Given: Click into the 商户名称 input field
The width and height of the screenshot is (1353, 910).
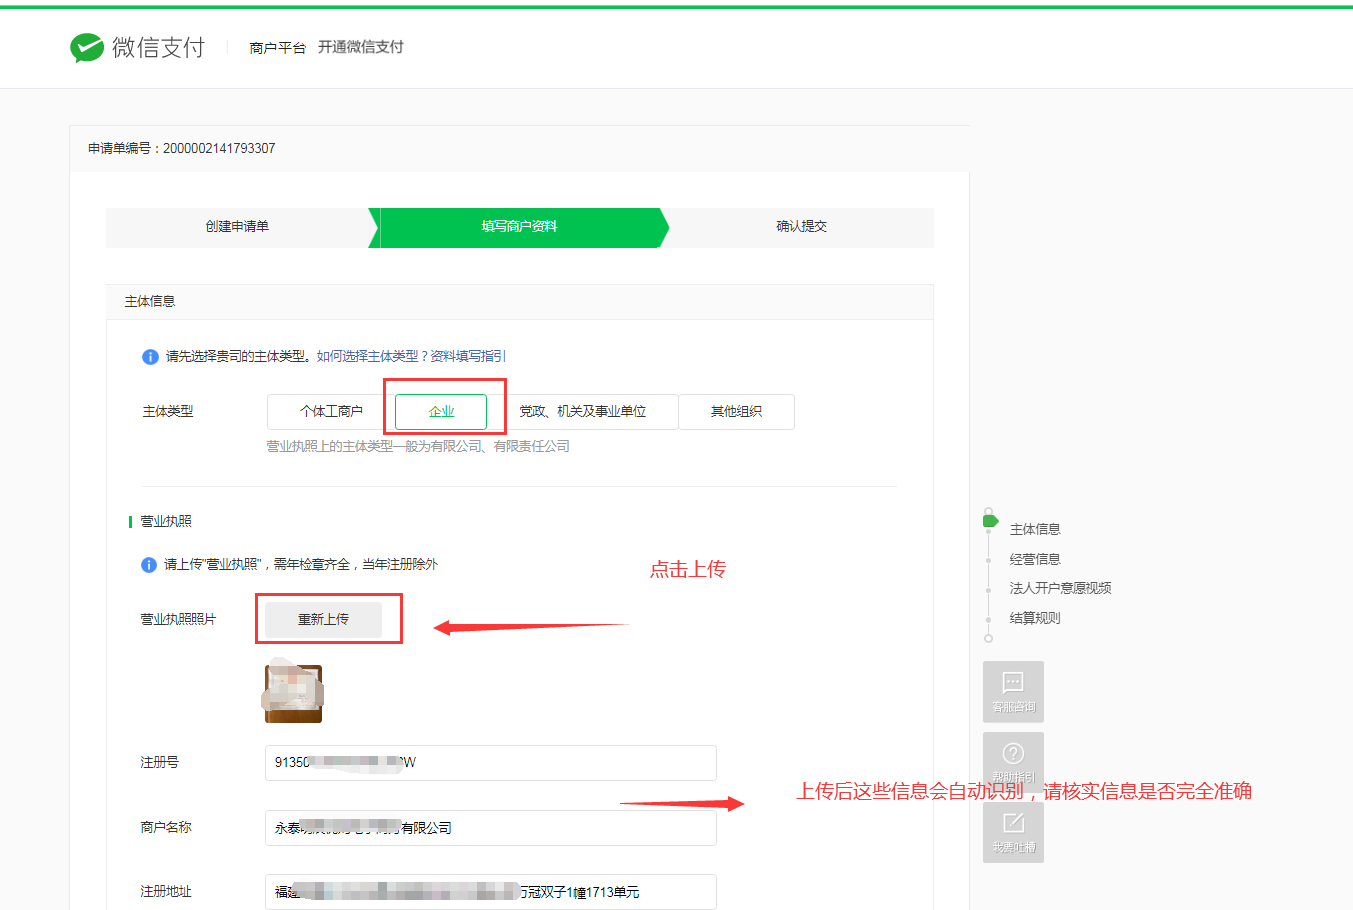Looking at the screenshot, I should tap(490, 828).
